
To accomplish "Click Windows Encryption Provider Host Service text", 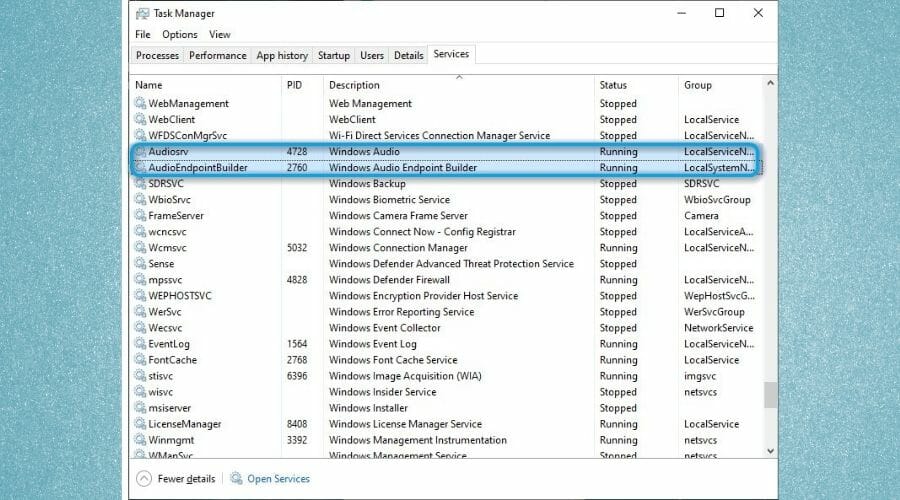I will coord(424,296).
